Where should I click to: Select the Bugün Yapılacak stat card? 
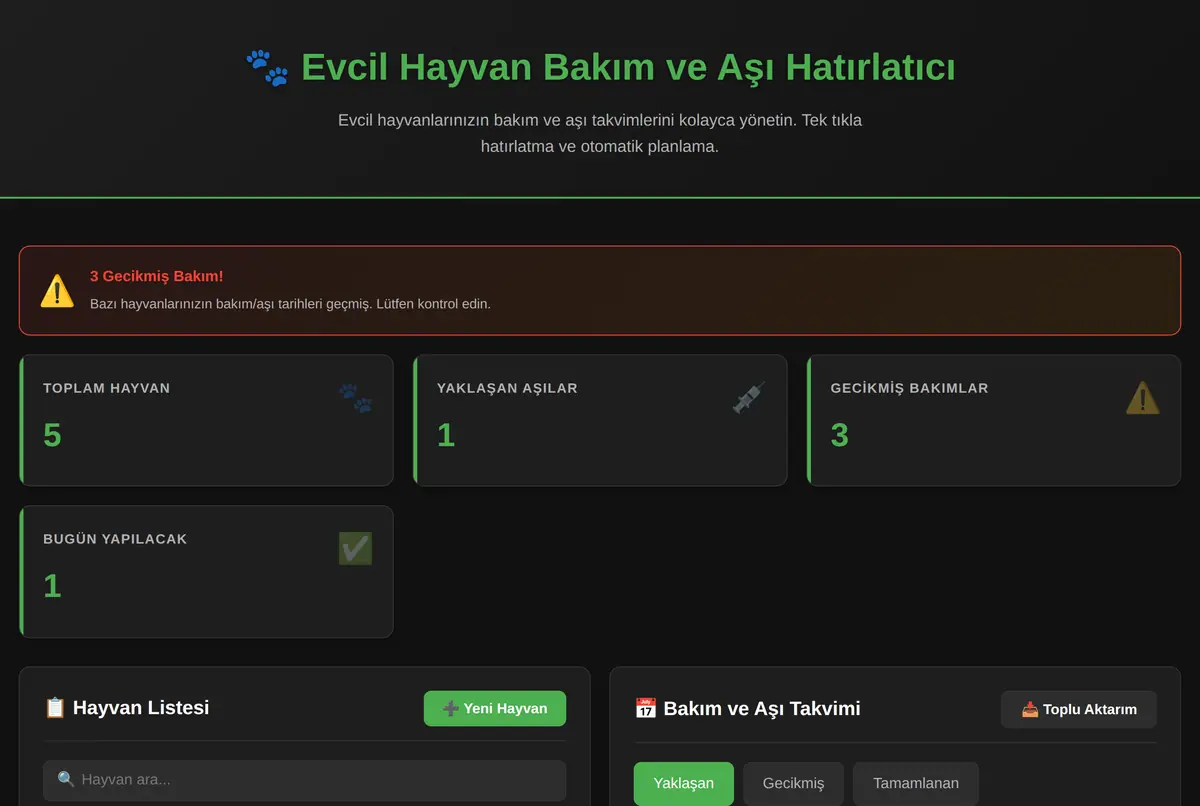tap(206, 572)
